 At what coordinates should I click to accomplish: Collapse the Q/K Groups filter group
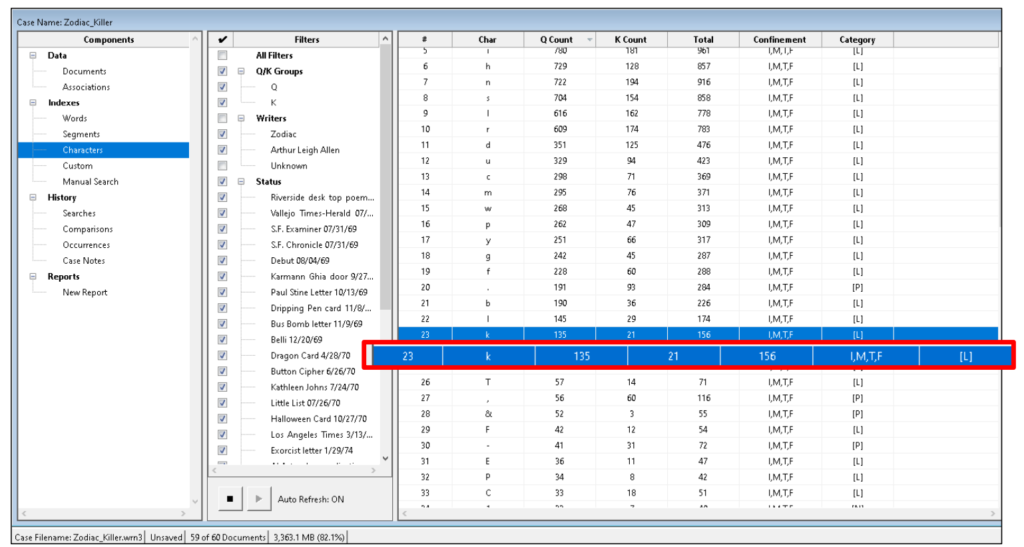(x=241, y=72)
